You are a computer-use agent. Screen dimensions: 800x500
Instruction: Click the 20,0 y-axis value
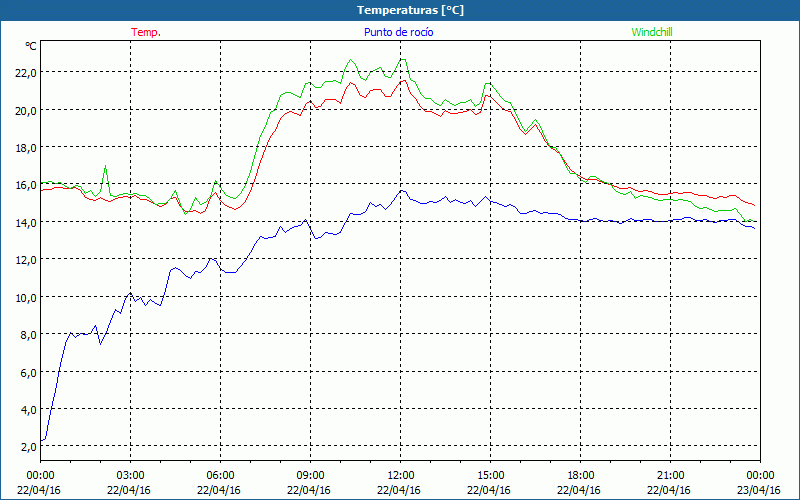pos(26,110)
